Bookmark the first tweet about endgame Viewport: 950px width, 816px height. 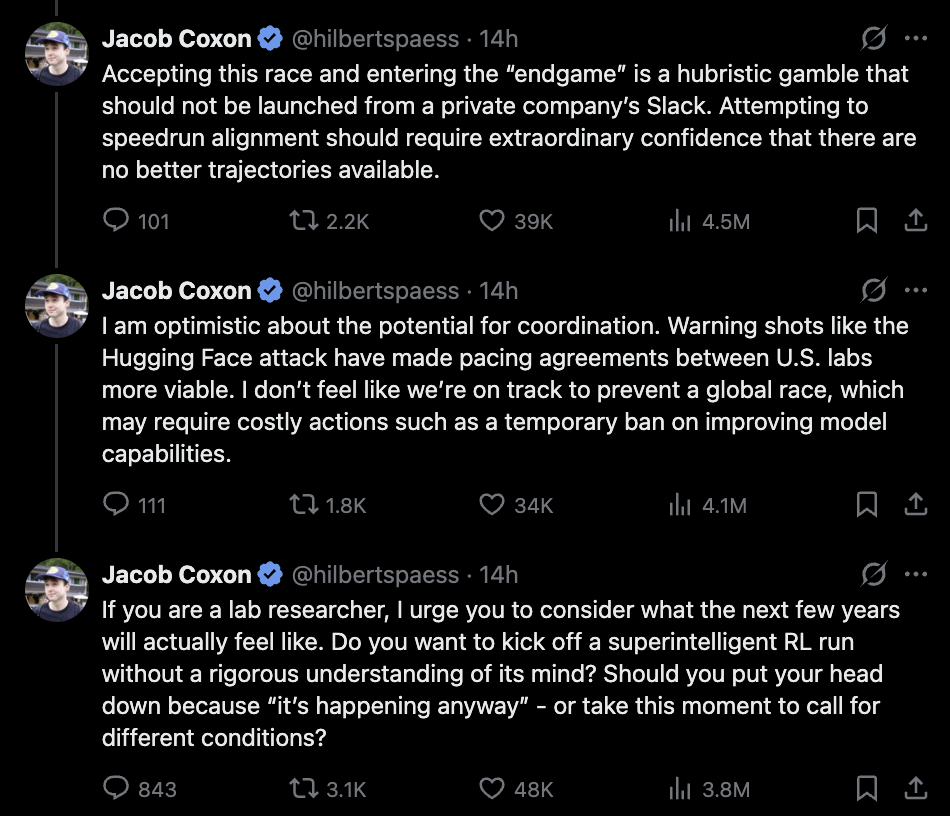point(866,221)
